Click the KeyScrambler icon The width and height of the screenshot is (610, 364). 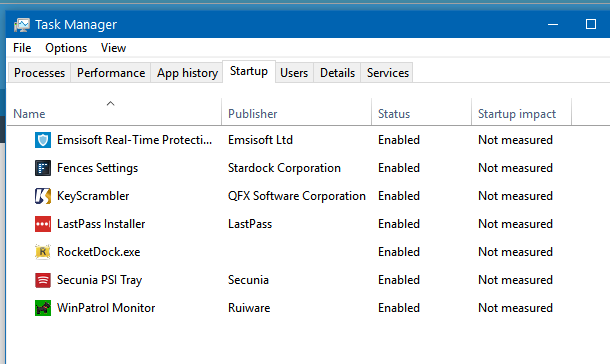43,196
